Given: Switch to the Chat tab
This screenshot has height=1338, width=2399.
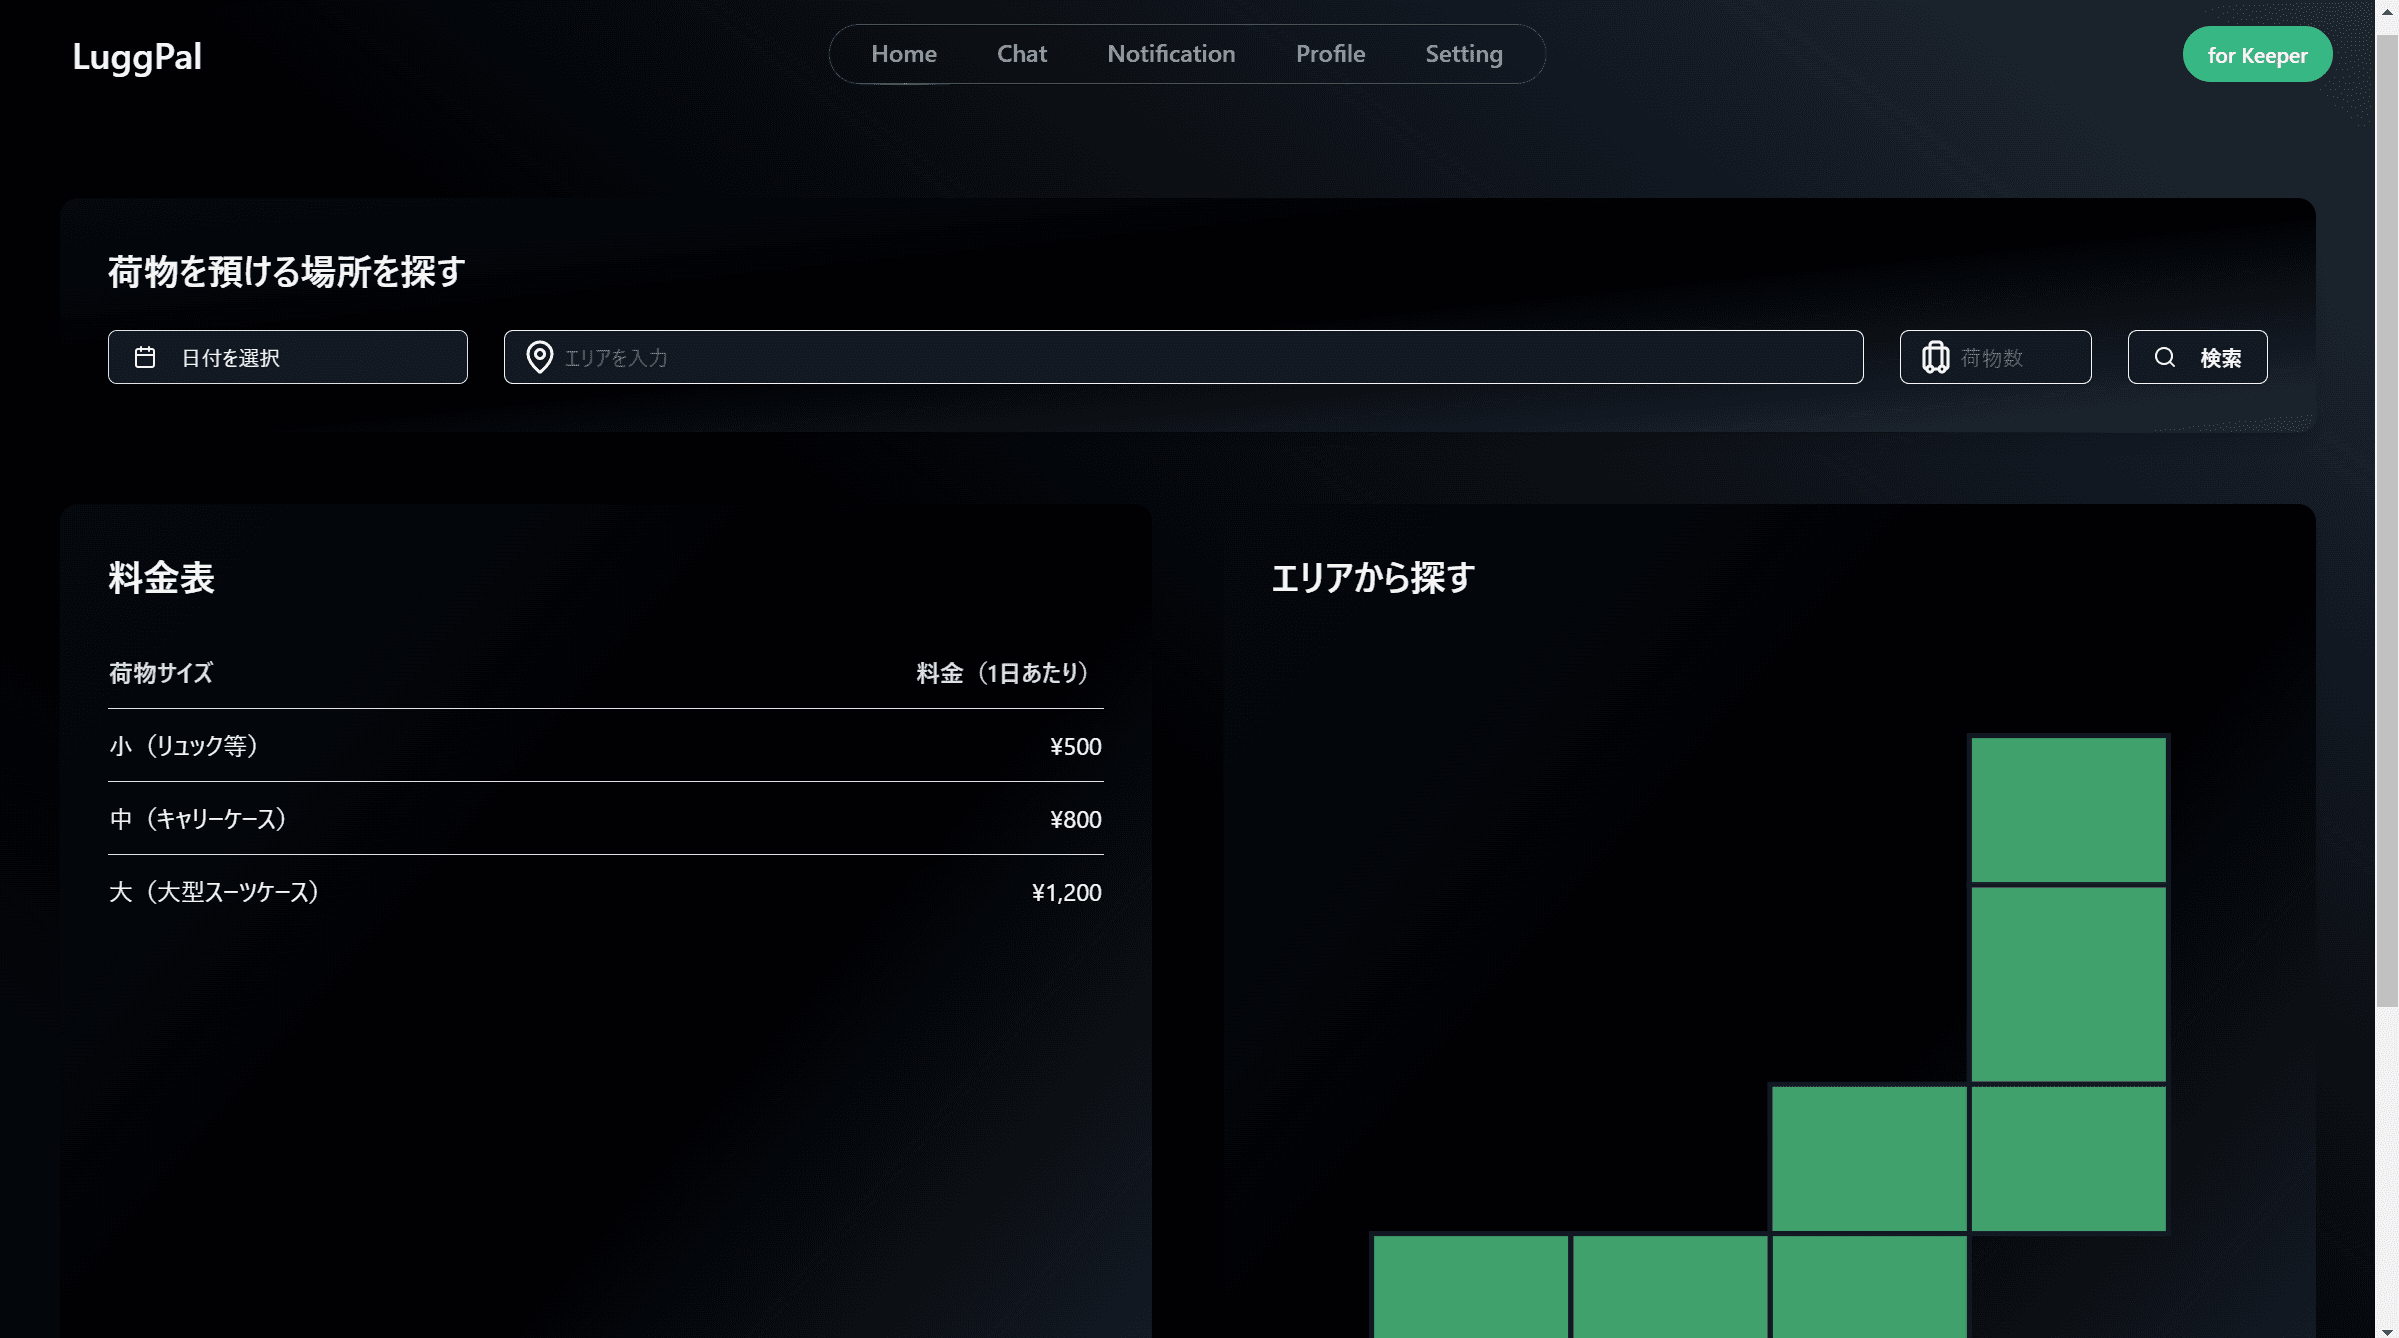Looking at the screenshot, I should point(1021,54).
